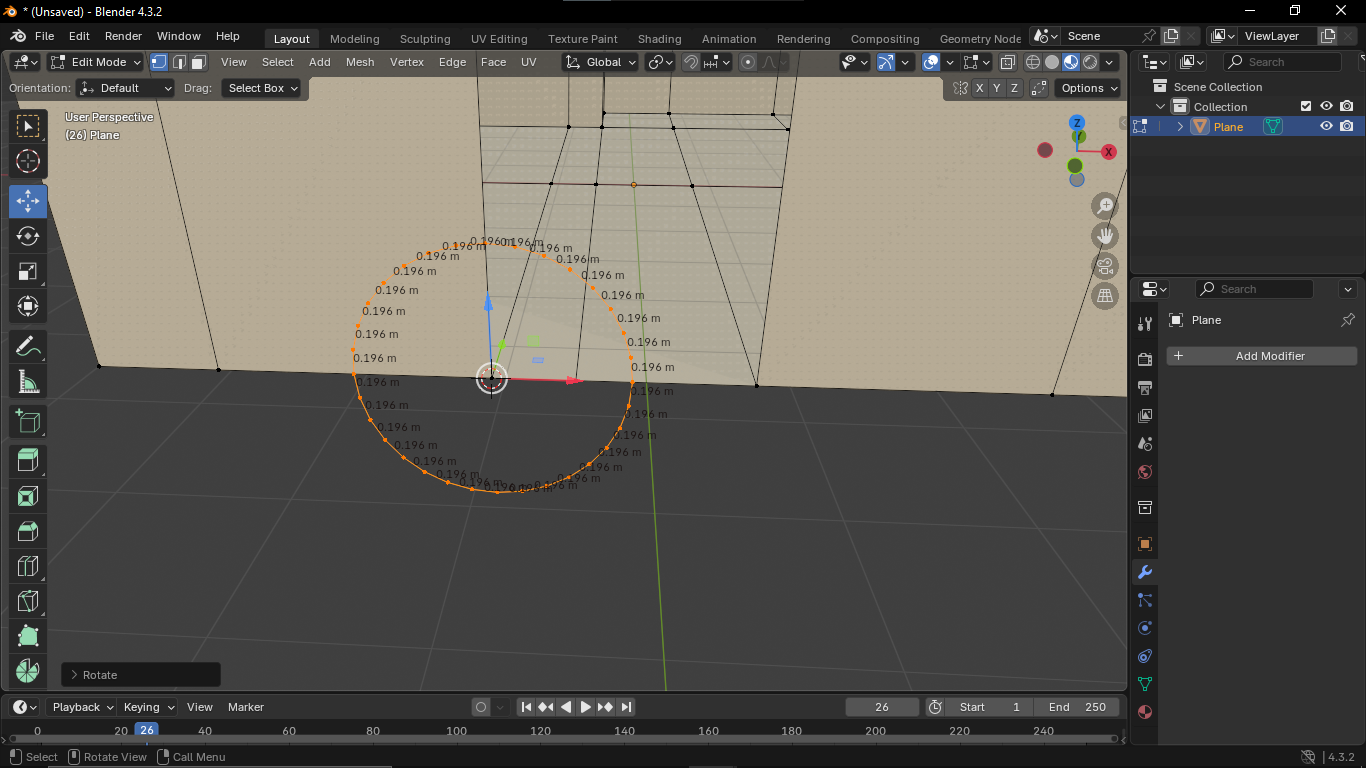This screenshot has width=1366, height=768.
Task: Choose the Rotate tool in the toolbar
Action: coord(28,236)
